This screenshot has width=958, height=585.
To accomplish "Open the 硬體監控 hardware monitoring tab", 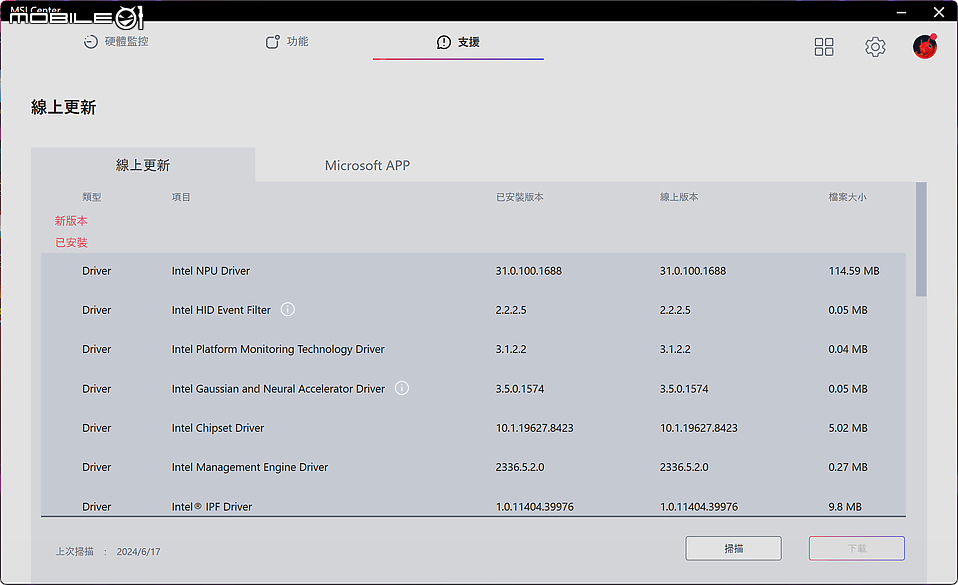I will tap(116, 42).
